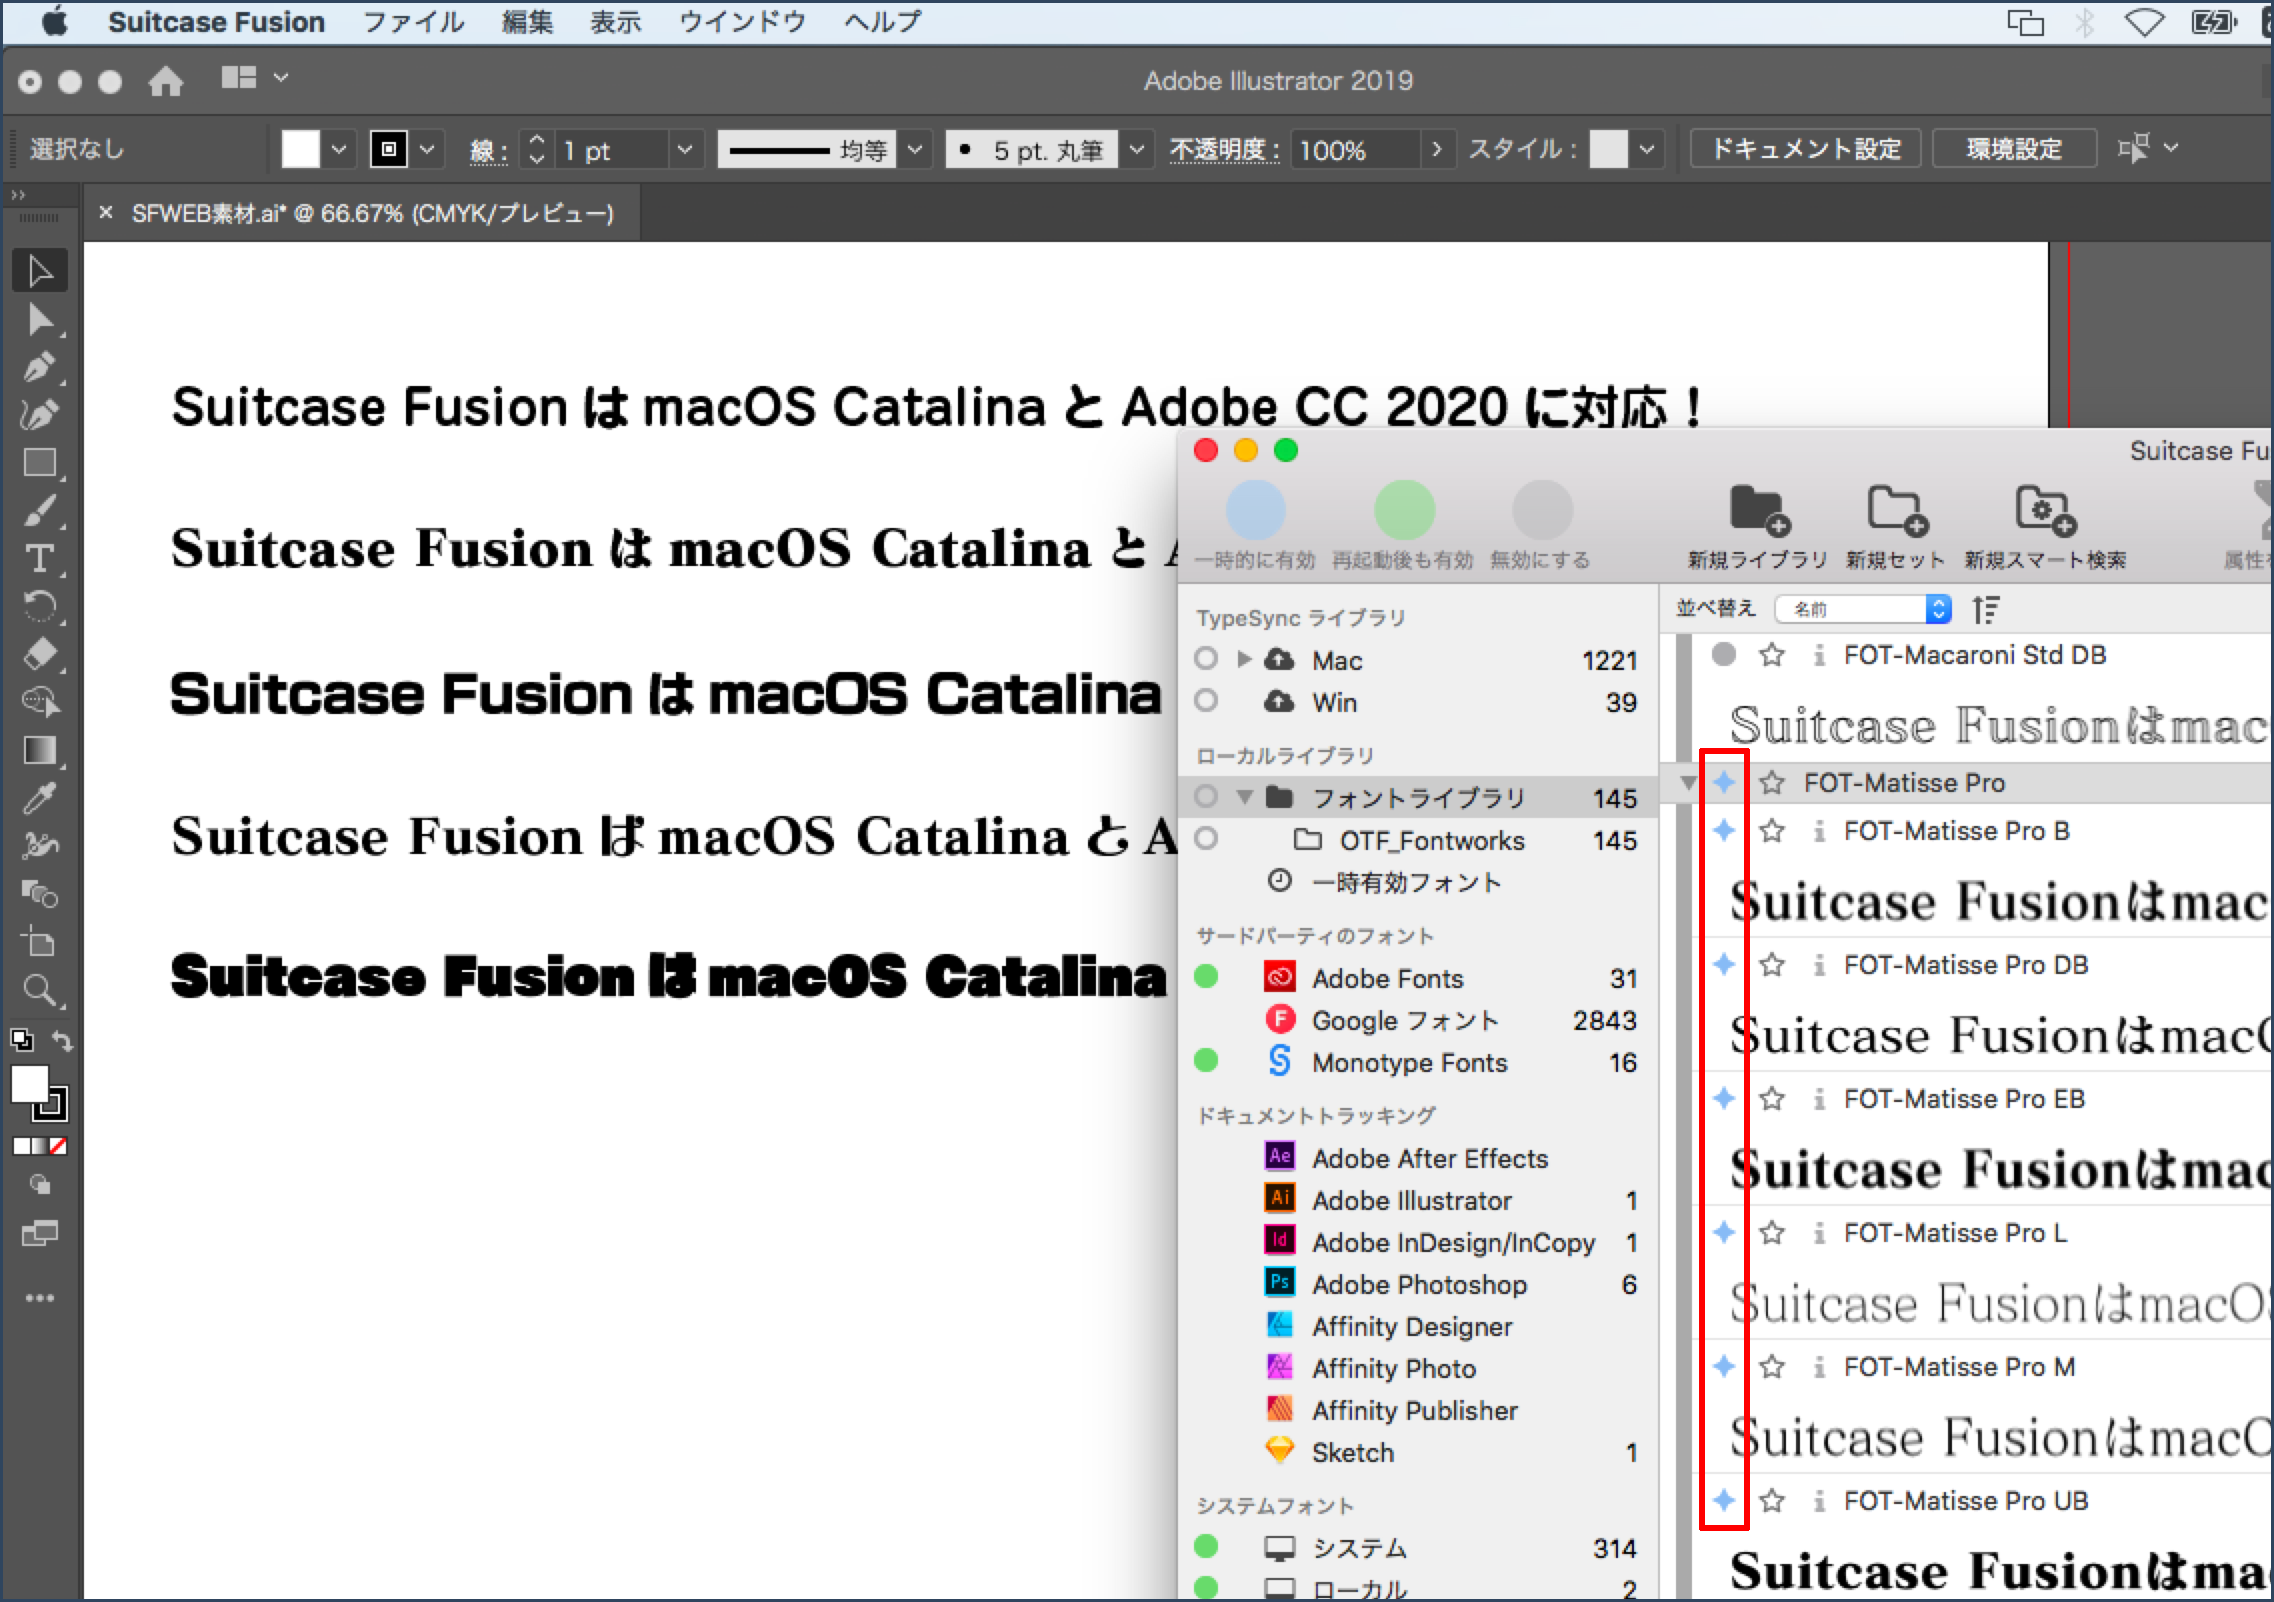Viewport: 2274px width, 1602px height.
Task: Collapse FOT-Matisse Pro family triangle
Action: (x=1689, y=782)
